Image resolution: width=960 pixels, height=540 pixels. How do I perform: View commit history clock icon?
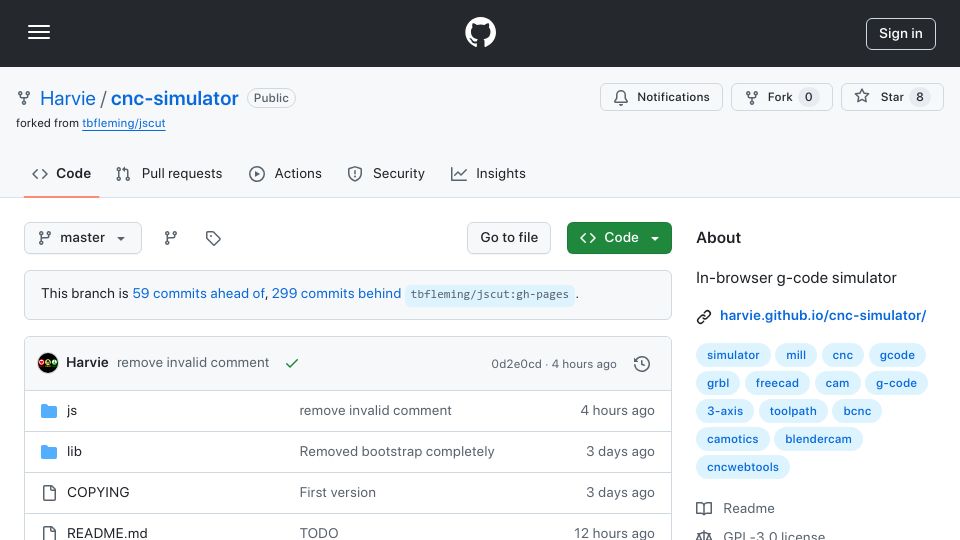pos(642,364)
